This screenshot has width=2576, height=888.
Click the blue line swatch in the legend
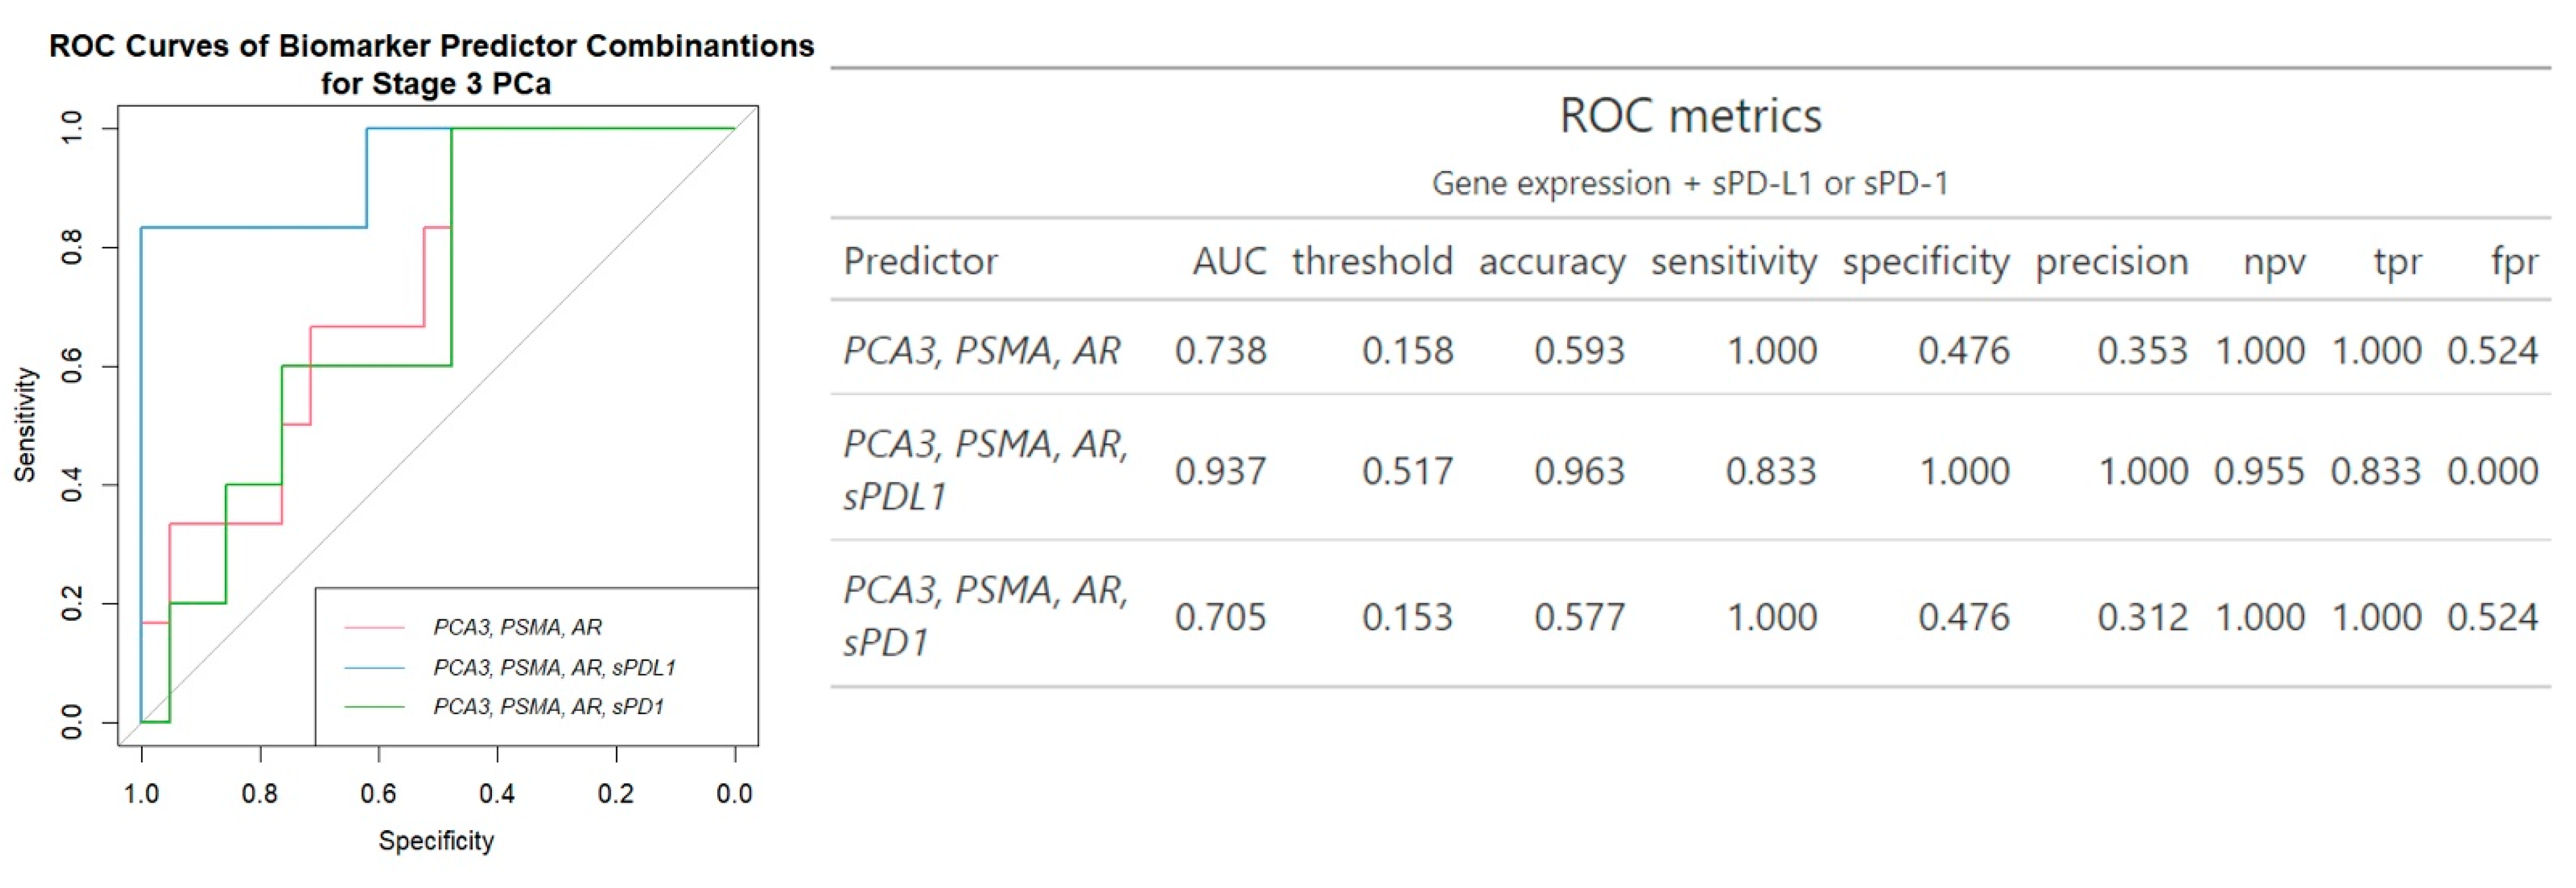(x=374, y=667)
